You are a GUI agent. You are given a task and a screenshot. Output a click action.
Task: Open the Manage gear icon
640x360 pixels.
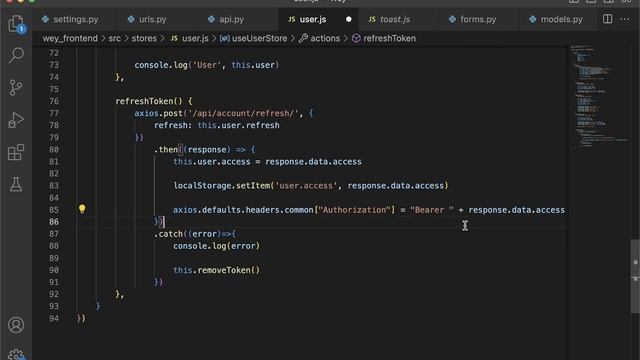pos(16,354)
